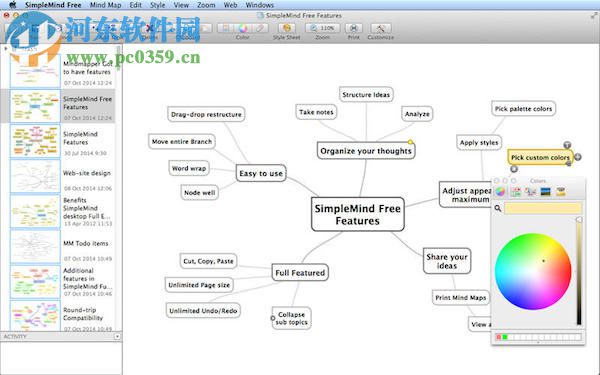Select the Word wrap node
The image size is (600, 375).
point(189,168)
